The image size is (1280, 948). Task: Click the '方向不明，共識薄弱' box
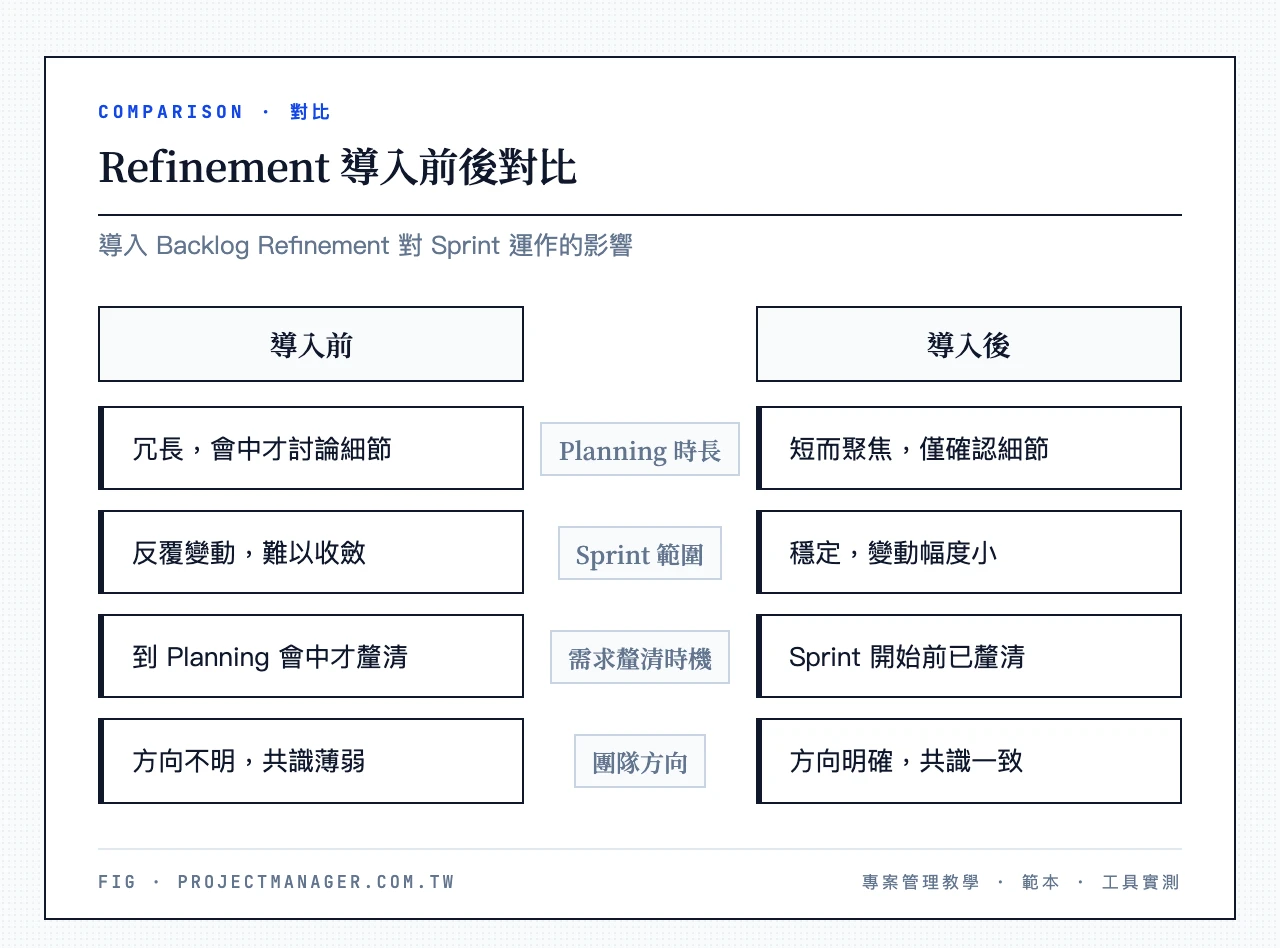[x=311, y=761]
